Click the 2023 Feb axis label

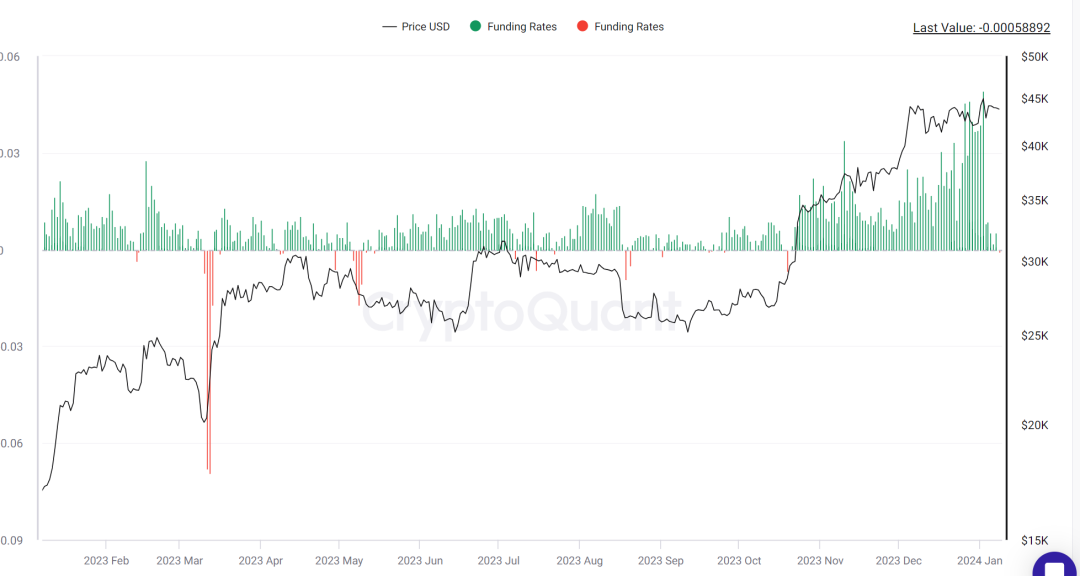tap(105, 560)
